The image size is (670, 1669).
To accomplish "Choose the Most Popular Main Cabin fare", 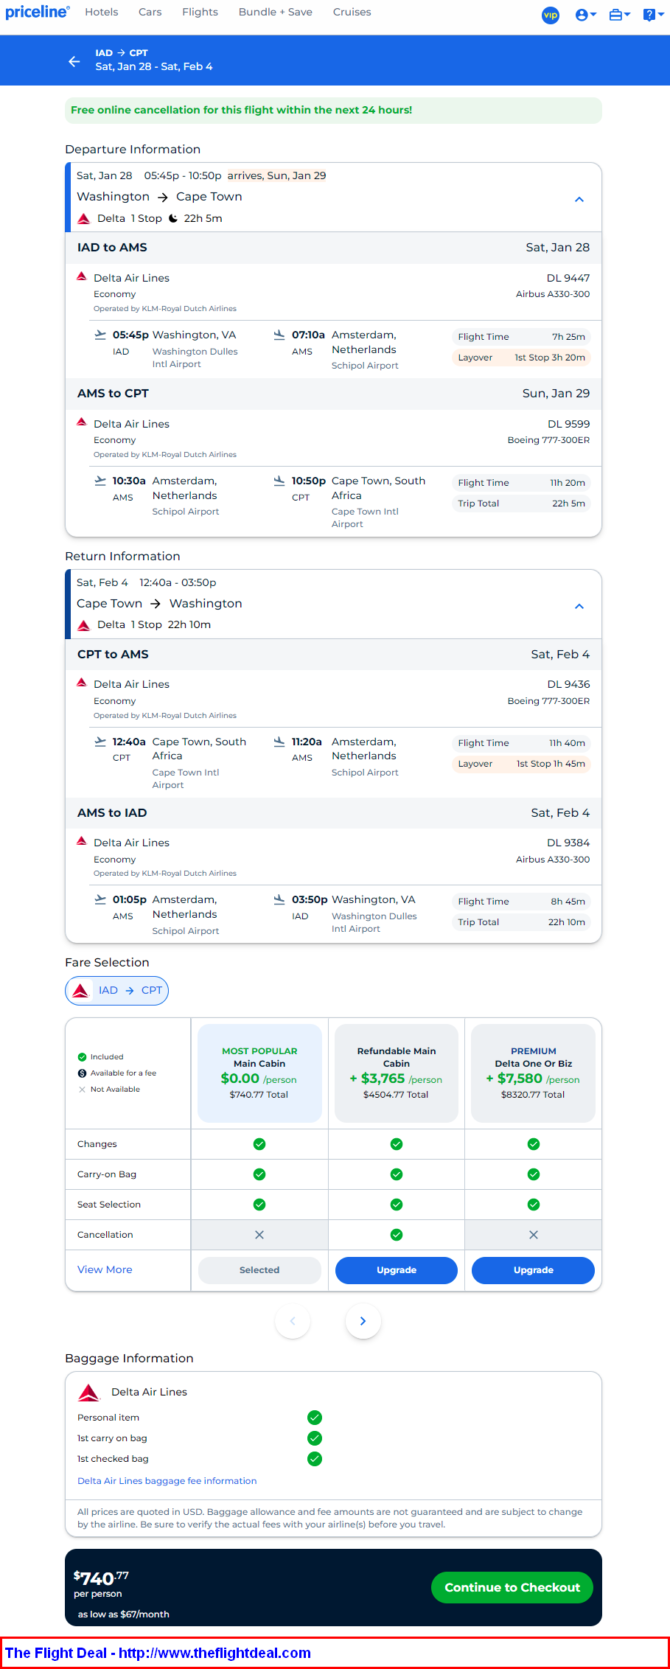I will (x=260, y=1073).
